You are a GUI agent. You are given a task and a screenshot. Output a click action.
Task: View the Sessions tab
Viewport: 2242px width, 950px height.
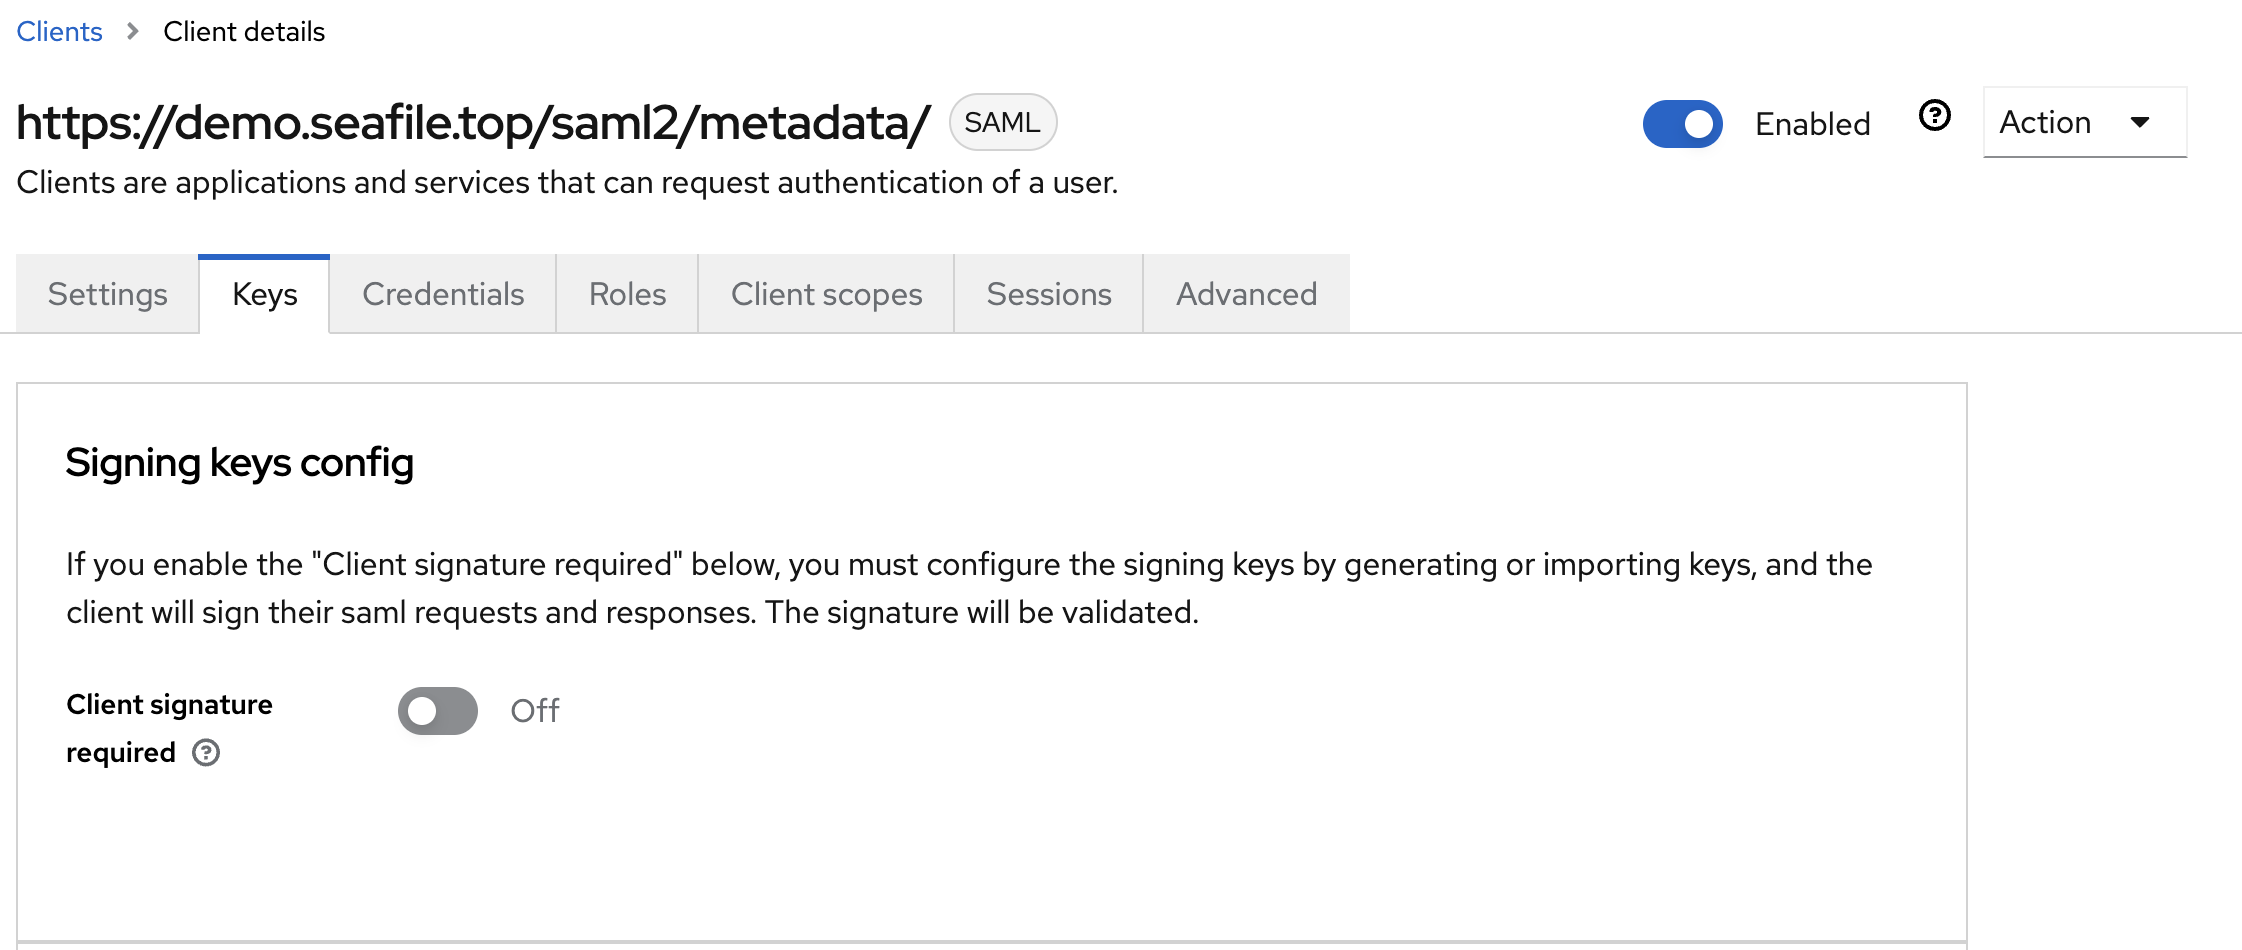(x=1049, y=294)
